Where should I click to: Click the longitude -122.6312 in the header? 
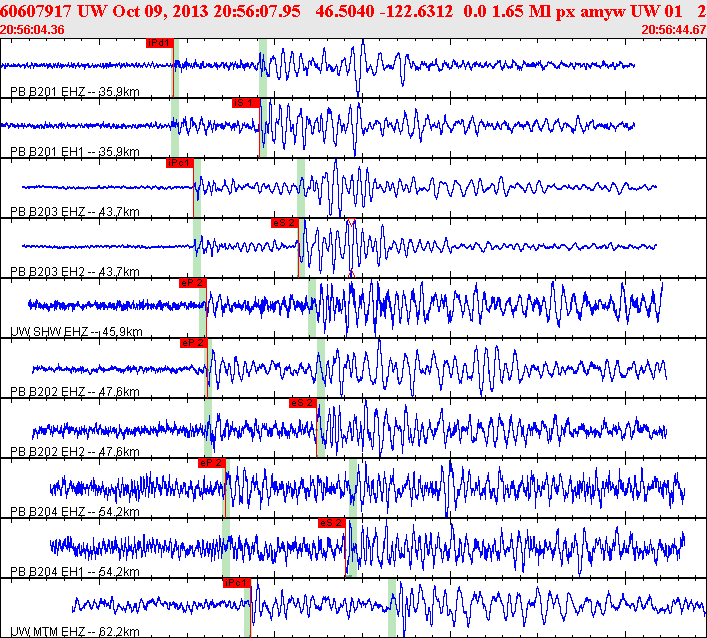click(416, 11)
